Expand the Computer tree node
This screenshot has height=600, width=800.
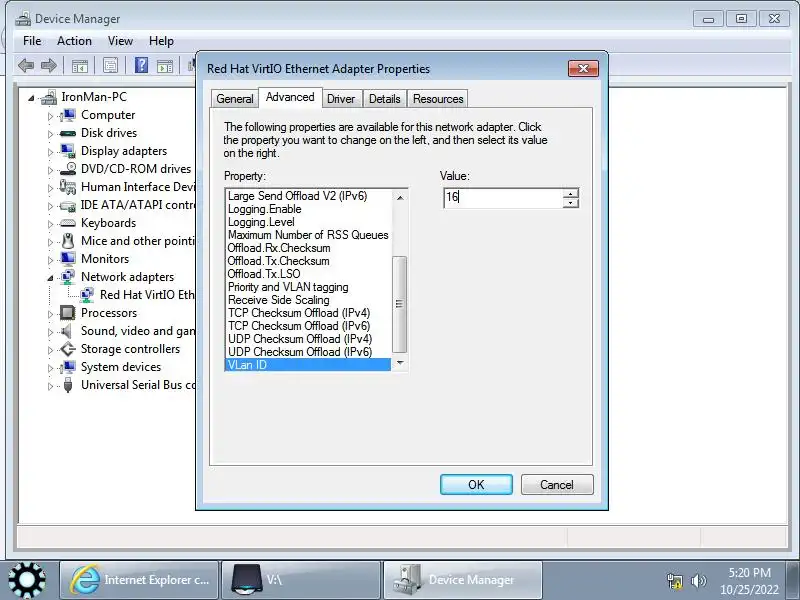(x=50, y=116)
